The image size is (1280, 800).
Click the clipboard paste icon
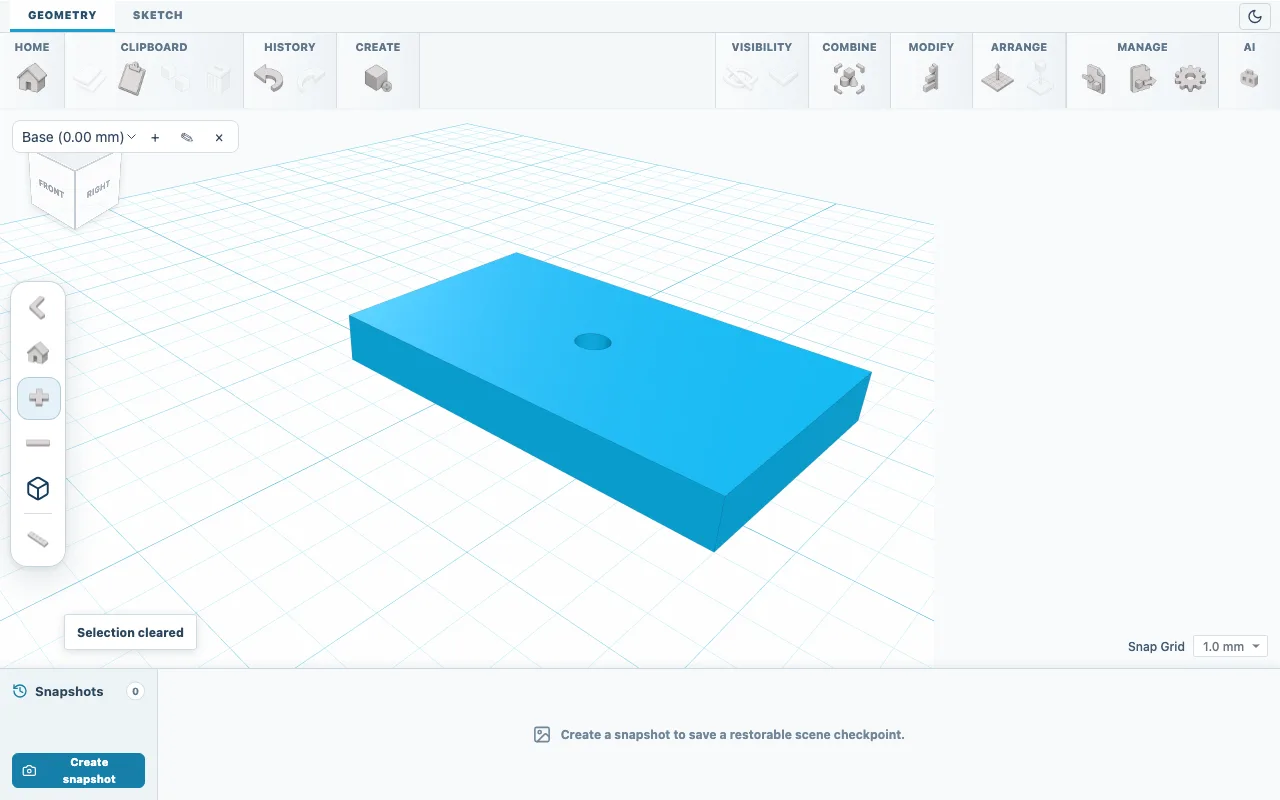pyautogui.click(x=132, y=78)
